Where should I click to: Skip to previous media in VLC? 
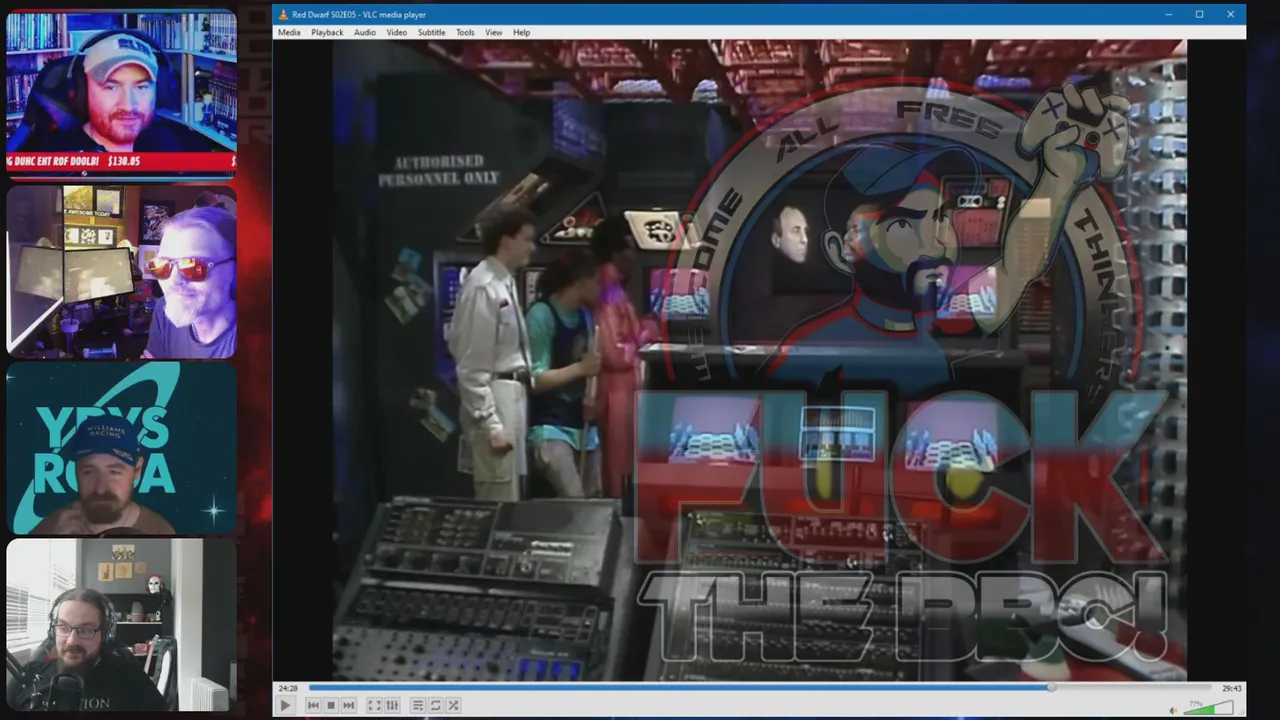pyautogui.click(x=313, y=705)
